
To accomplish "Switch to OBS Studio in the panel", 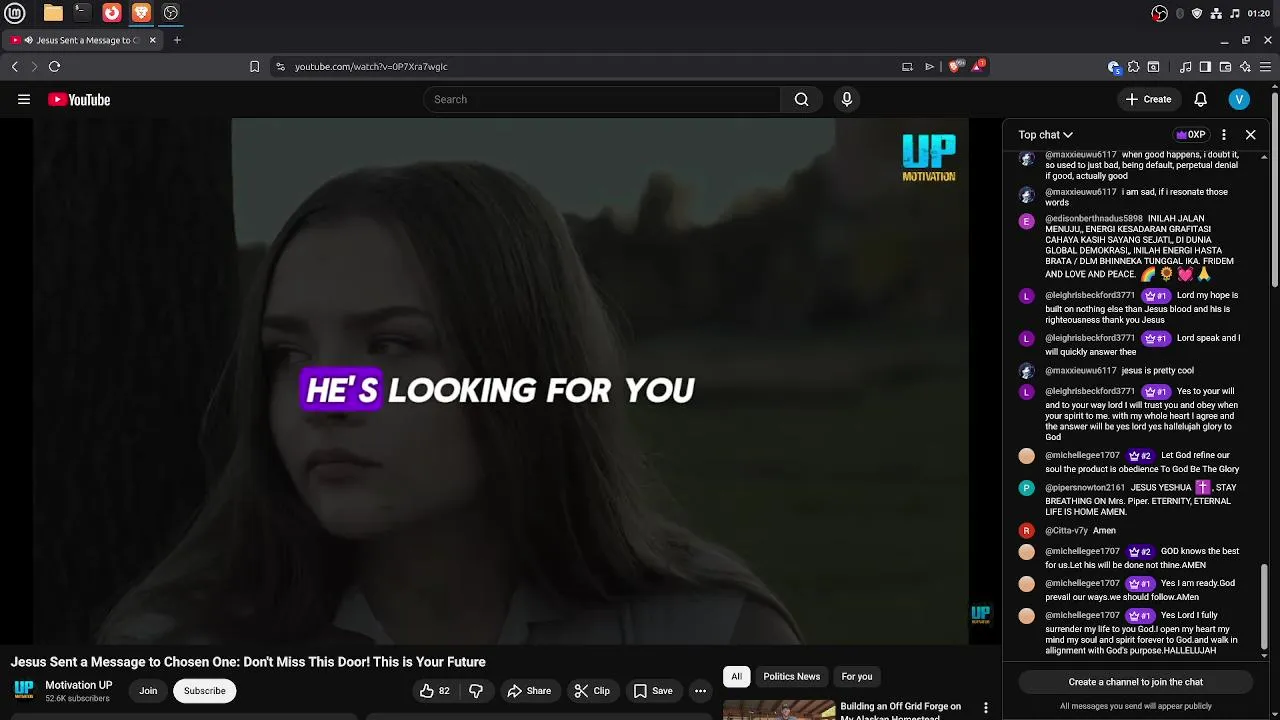I will (171, 13).
